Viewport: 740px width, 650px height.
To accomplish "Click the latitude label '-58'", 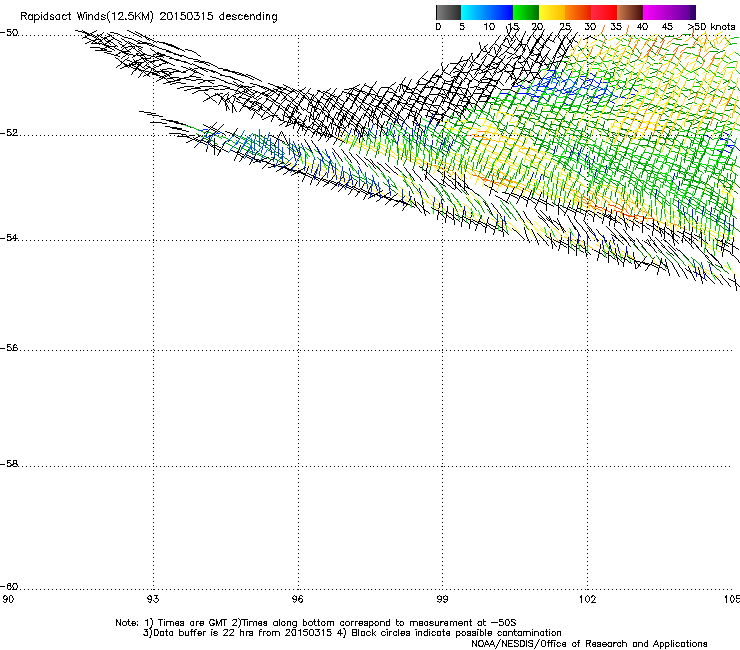I will pos(9,464).
